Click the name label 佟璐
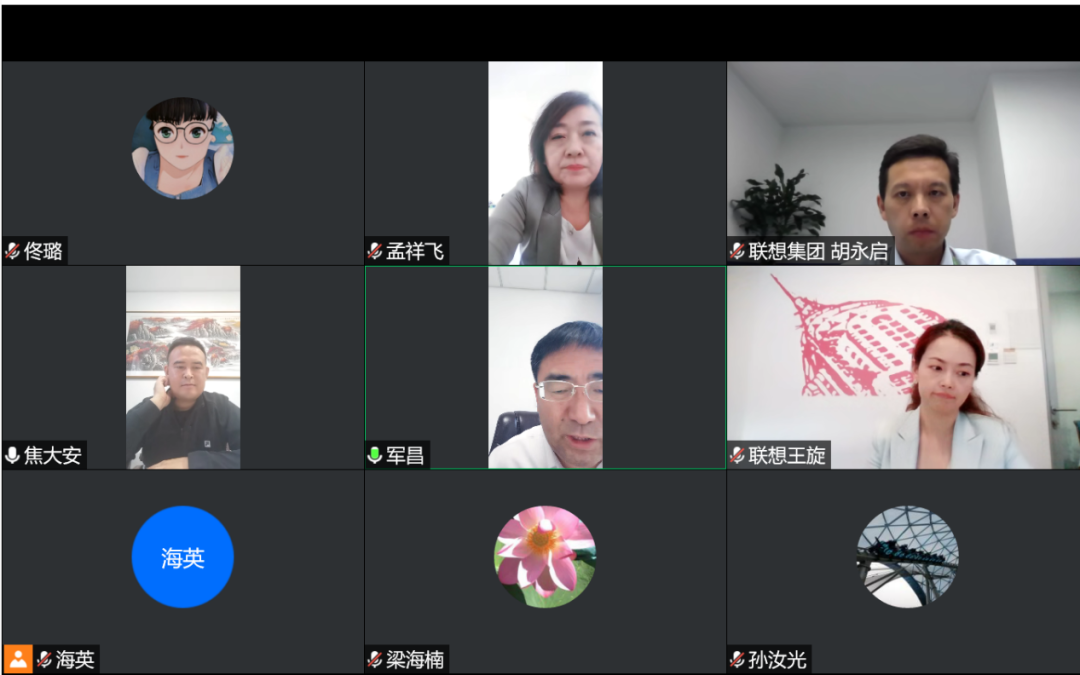Image resolution: width=1080 pixels, height=675 pixels. coord(43,251)
